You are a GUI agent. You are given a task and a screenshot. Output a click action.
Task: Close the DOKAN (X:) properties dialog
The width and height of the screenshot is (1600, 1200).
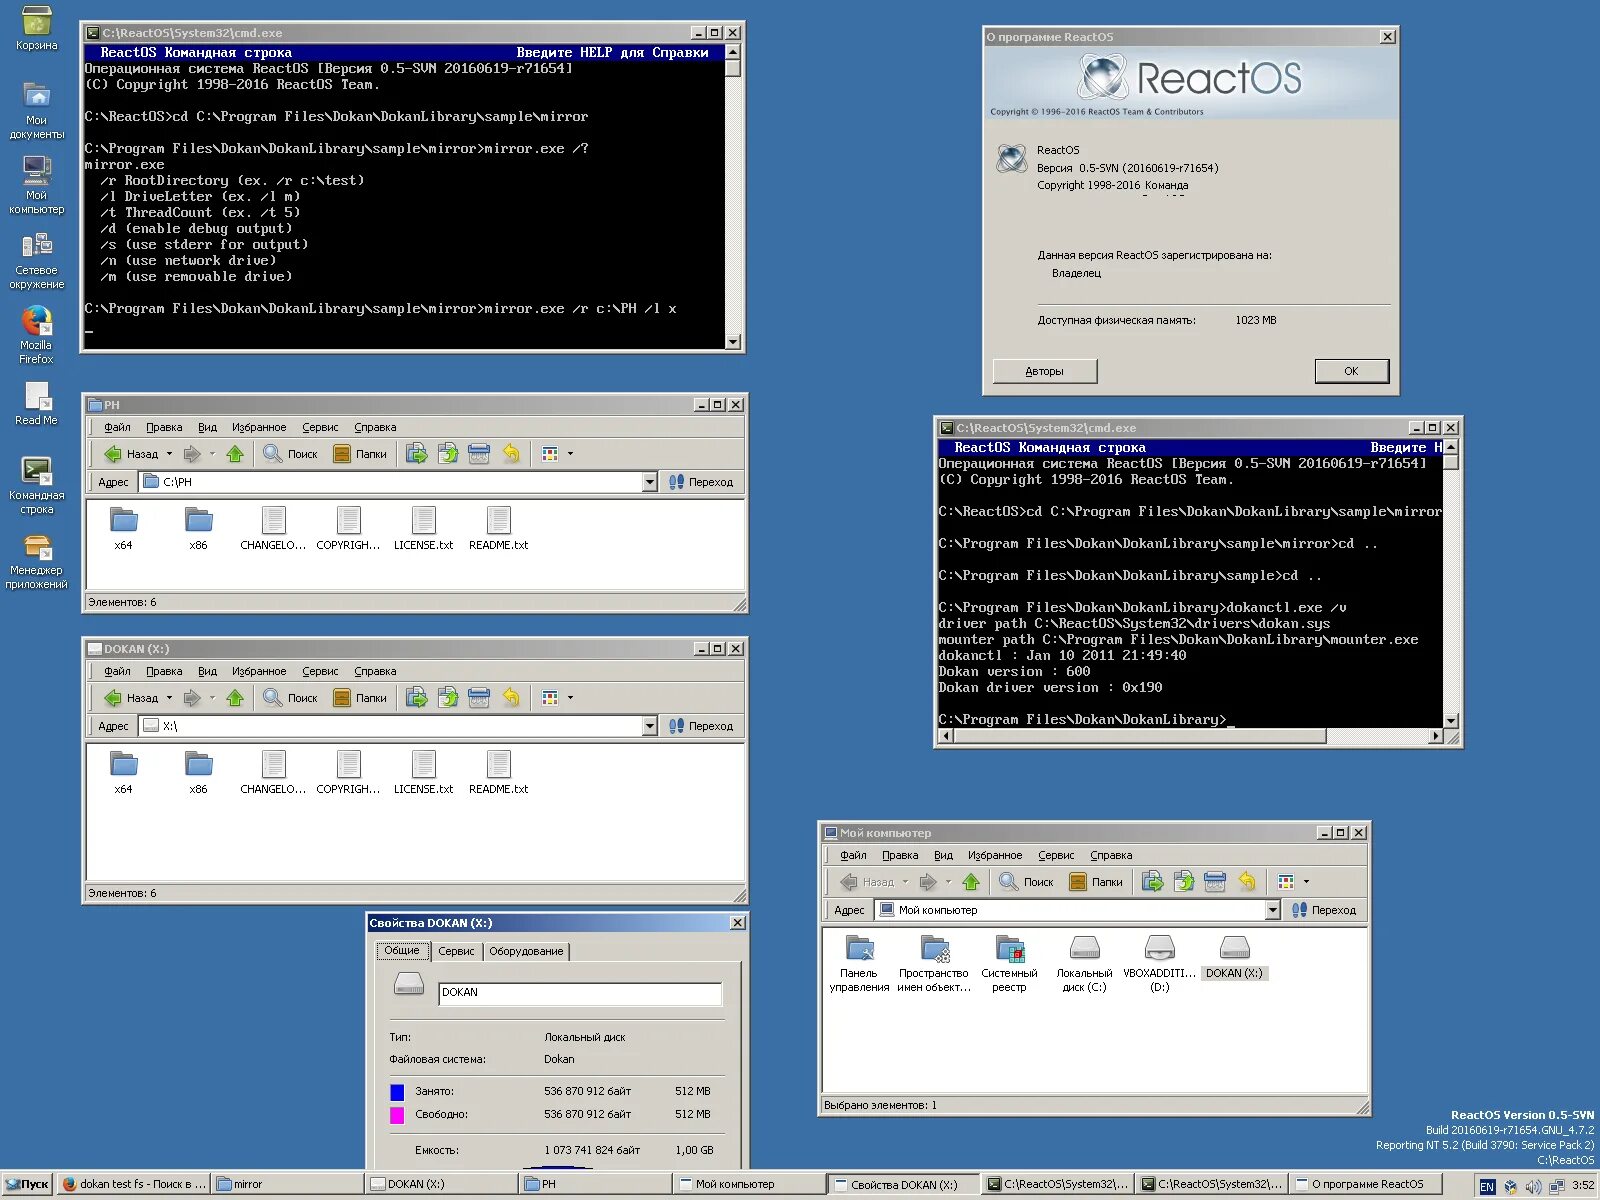pos(738,923)
